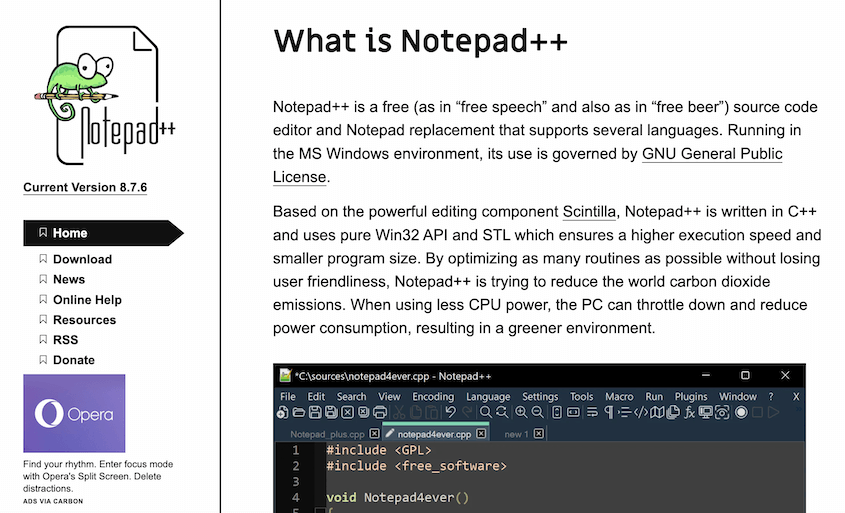
Task: Open the Settings menu
Action: point(540,397)
